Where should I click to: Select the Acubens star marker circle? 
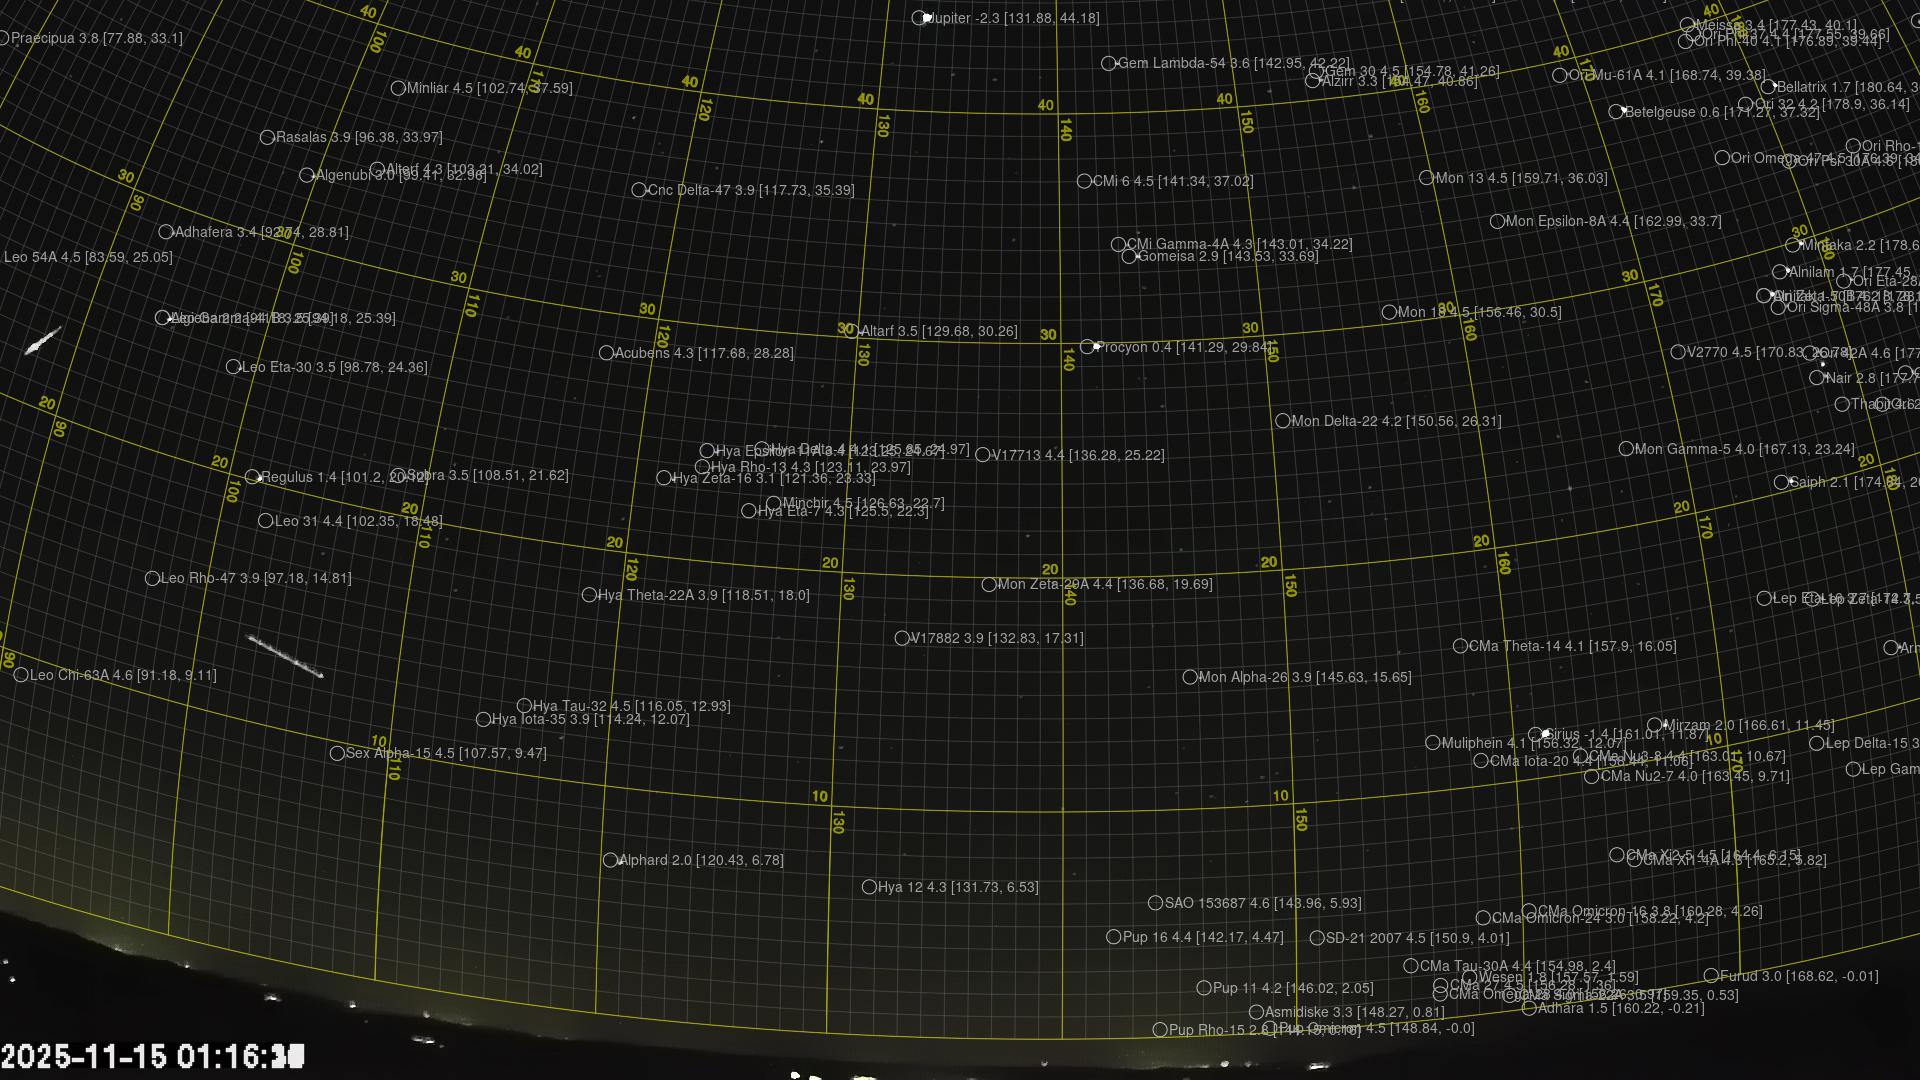[606, 353]
